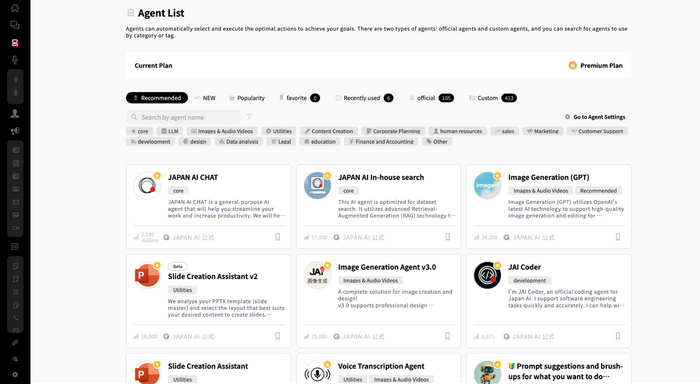Viewport: 700px width, 384px height.
Task: Click the filter funnel icon beside search
Action: [250, 117]
